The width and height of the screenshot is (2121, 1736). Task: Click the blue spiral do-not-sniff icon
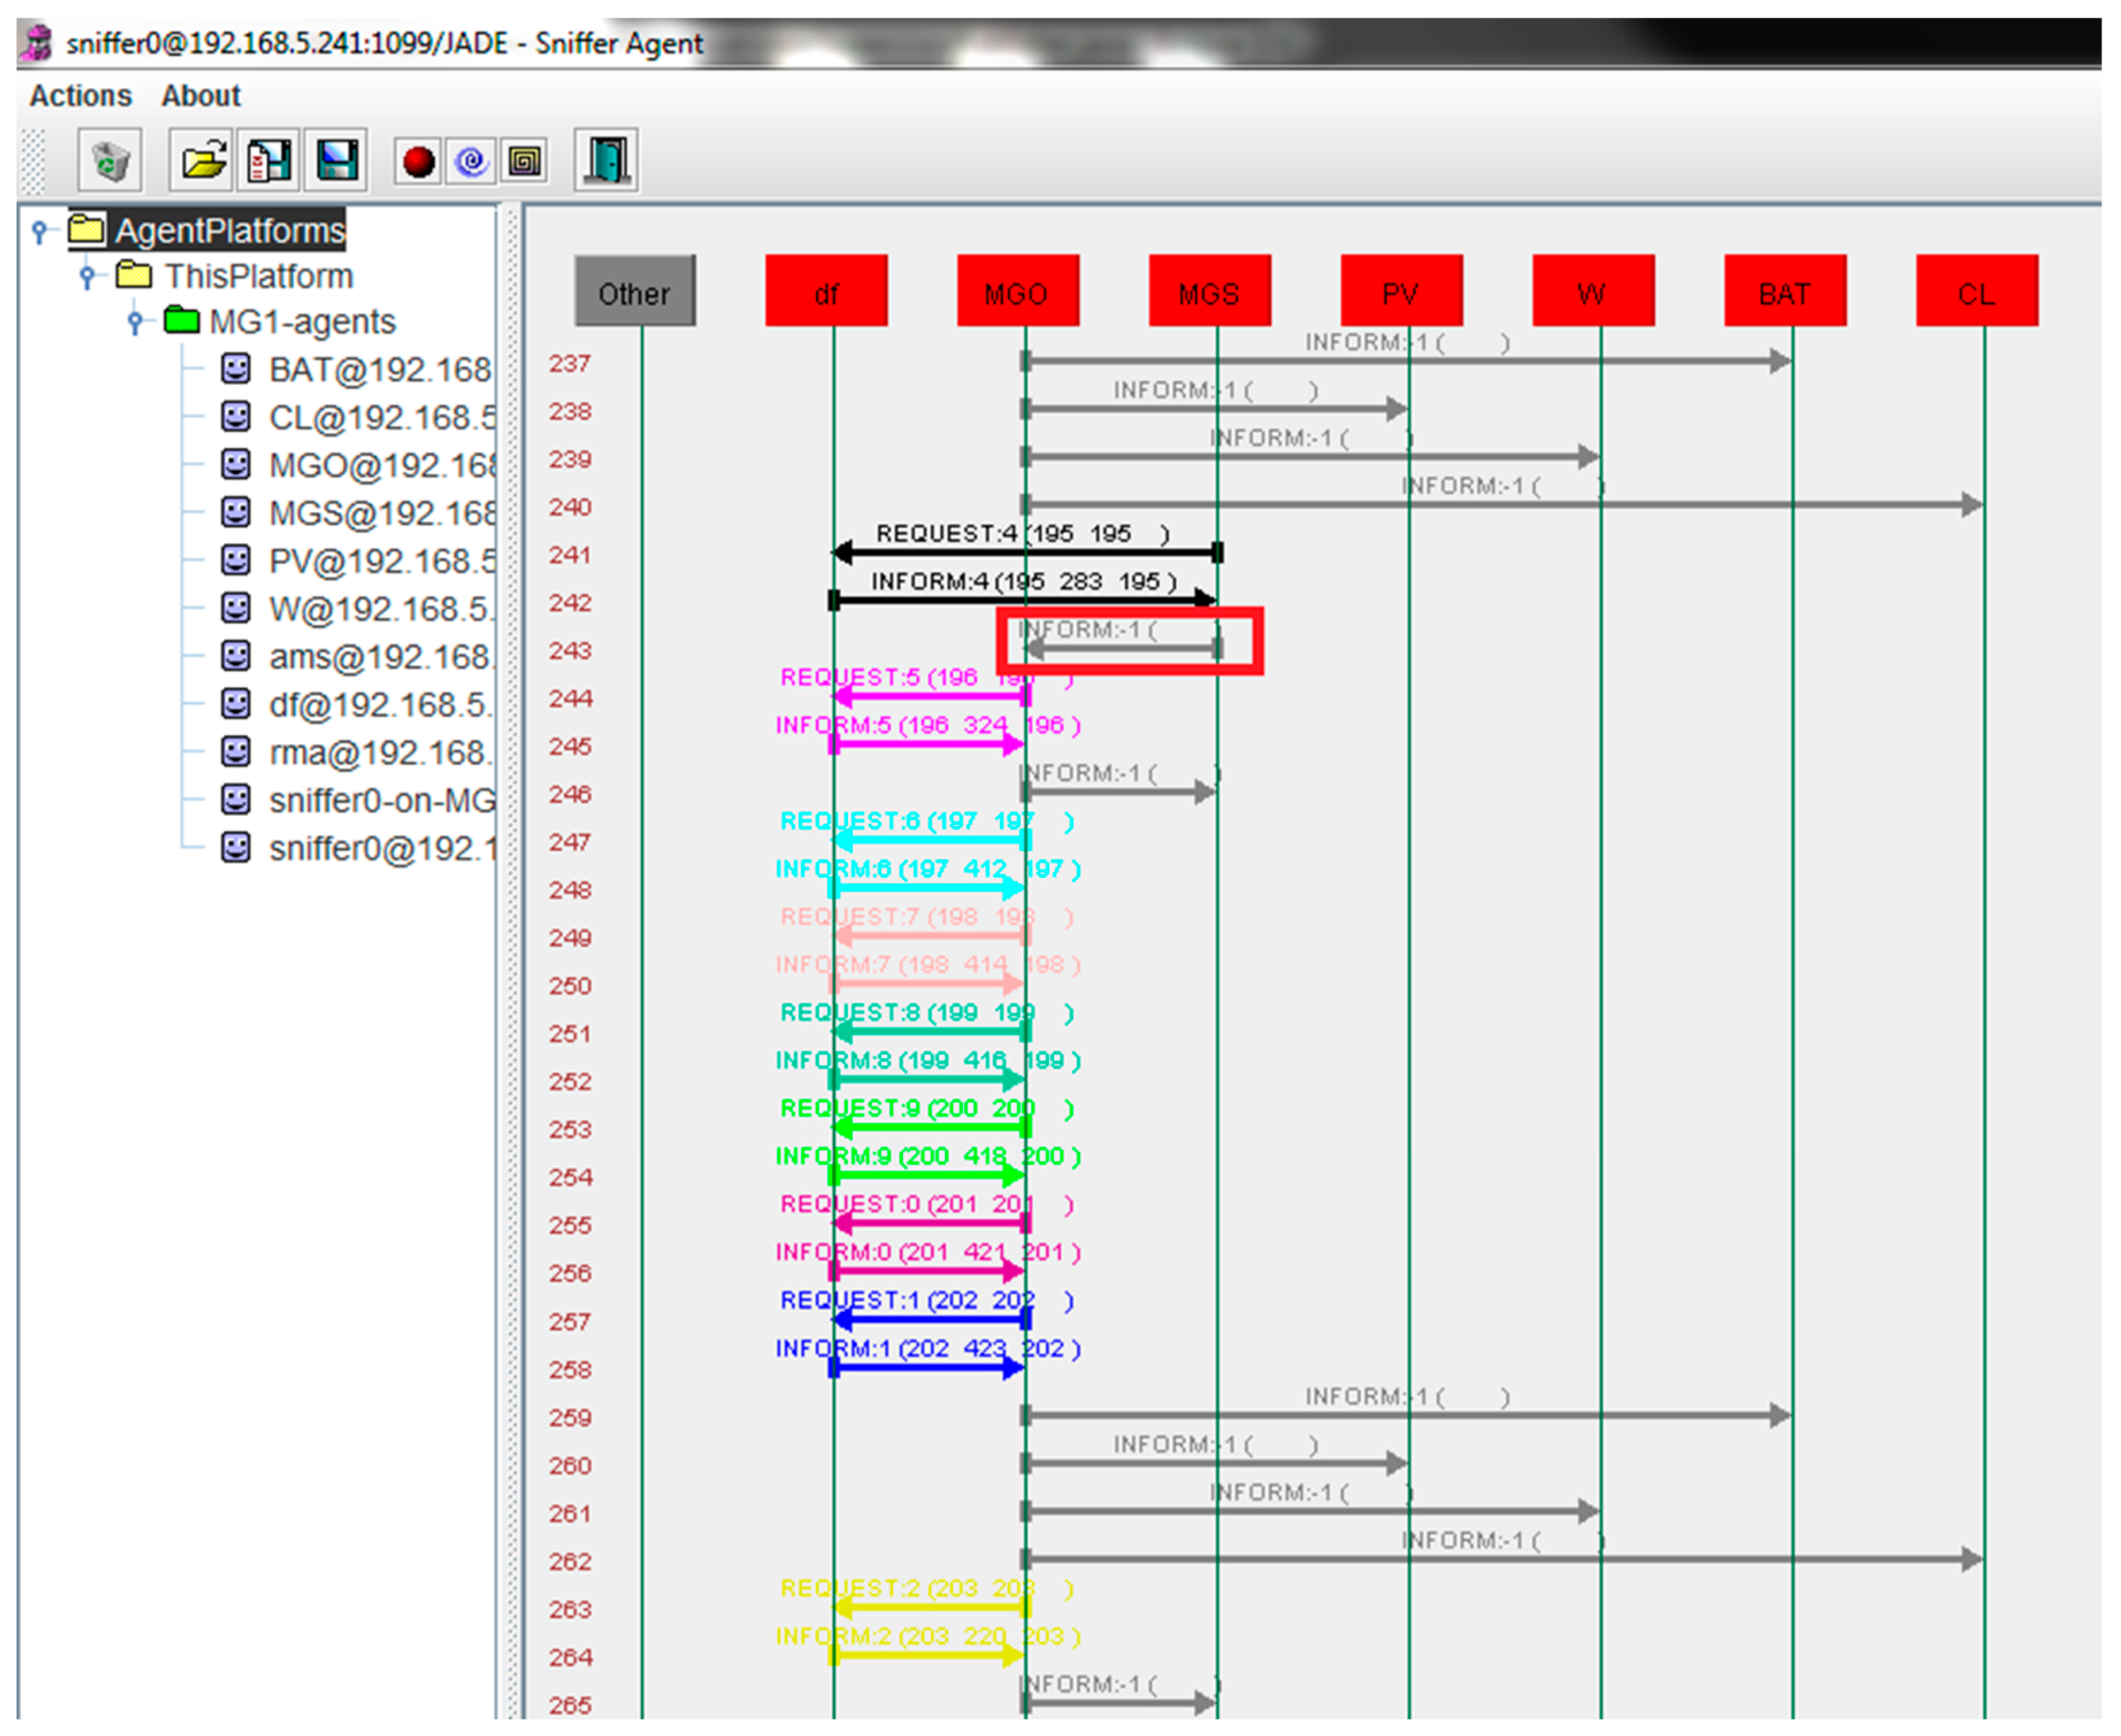tap(471, 161)
